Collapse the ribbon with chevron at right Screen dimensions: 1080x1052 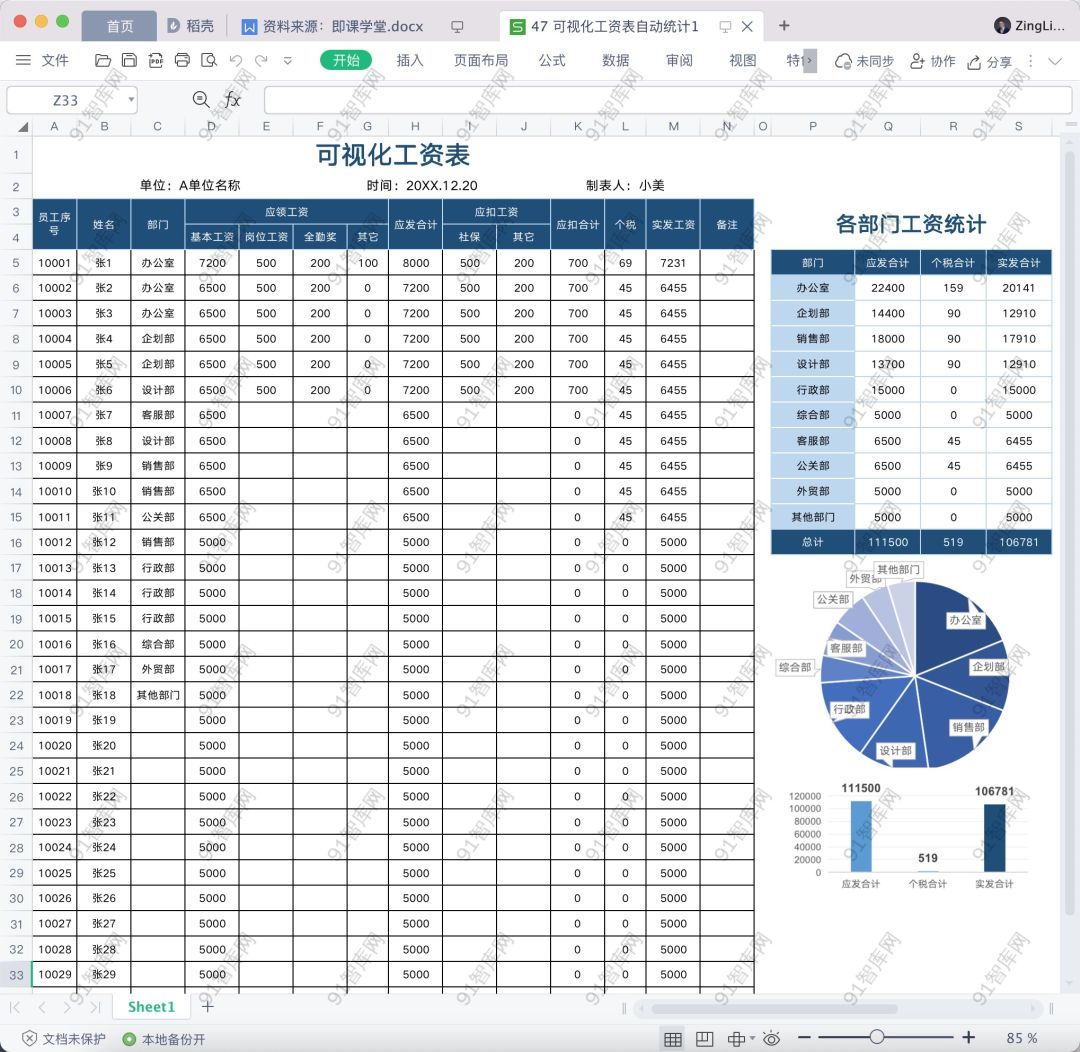pyautogui.click(x=1056, y=61)
